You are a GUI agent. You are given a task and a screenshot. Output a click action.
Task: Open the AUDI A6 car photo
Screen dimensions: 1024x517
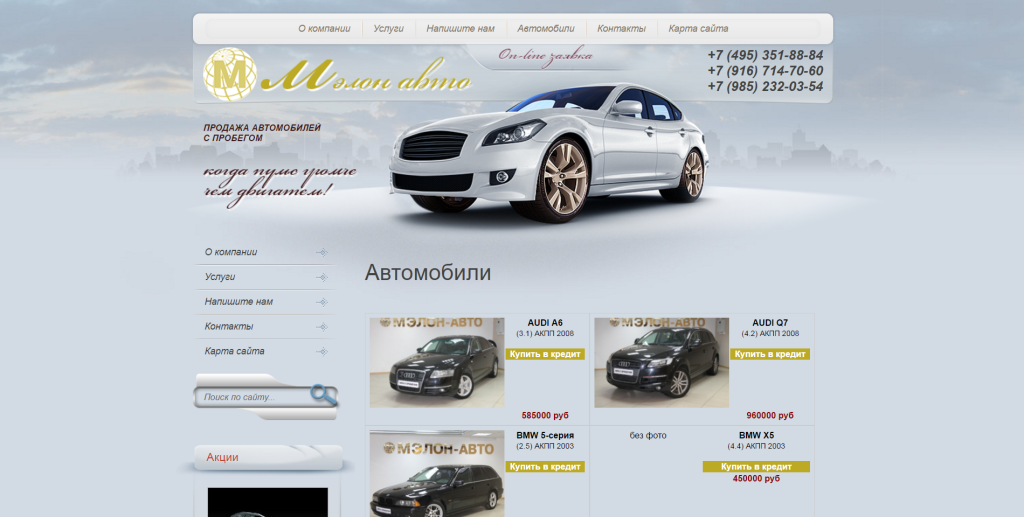[437, 363]
